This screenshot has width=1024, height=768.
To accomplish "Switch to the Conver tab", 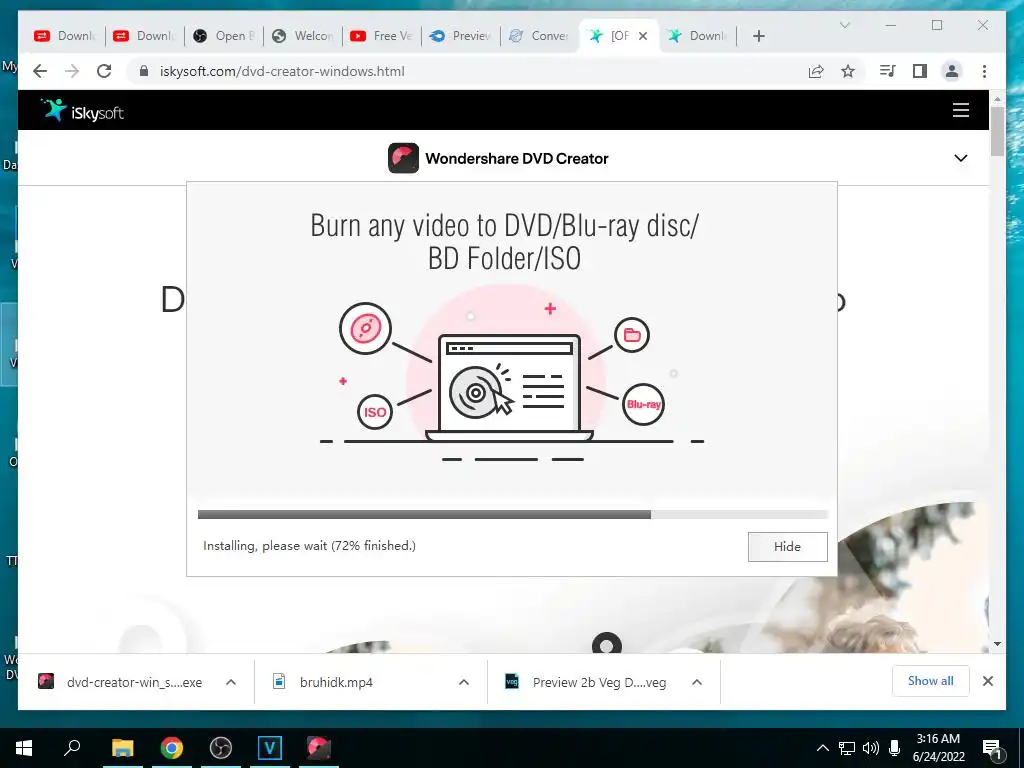I will click(540, 36).
